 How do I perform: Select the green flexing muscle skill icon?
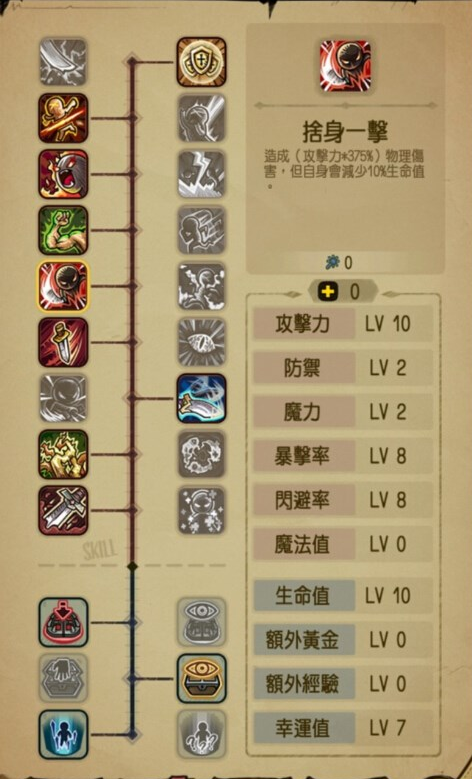pyautogui.click(x=63, y=231)
